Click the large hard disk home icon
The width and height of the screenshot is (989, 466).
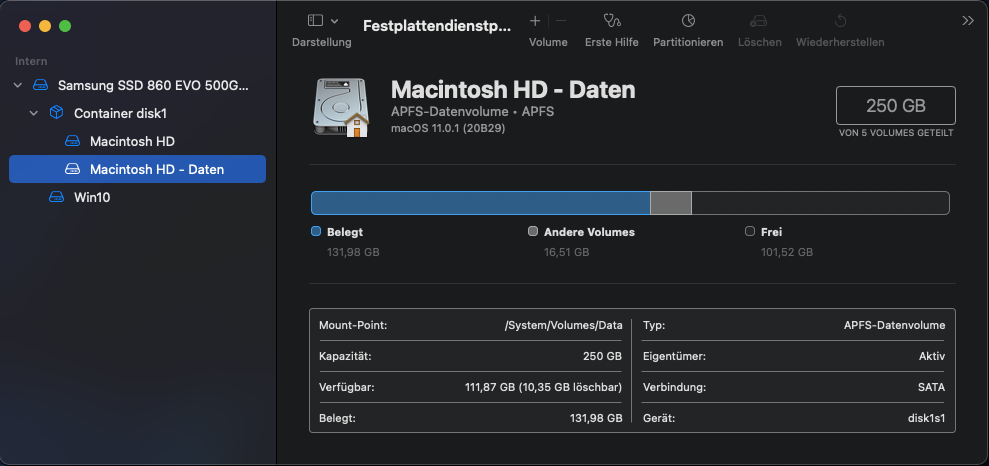341,107
